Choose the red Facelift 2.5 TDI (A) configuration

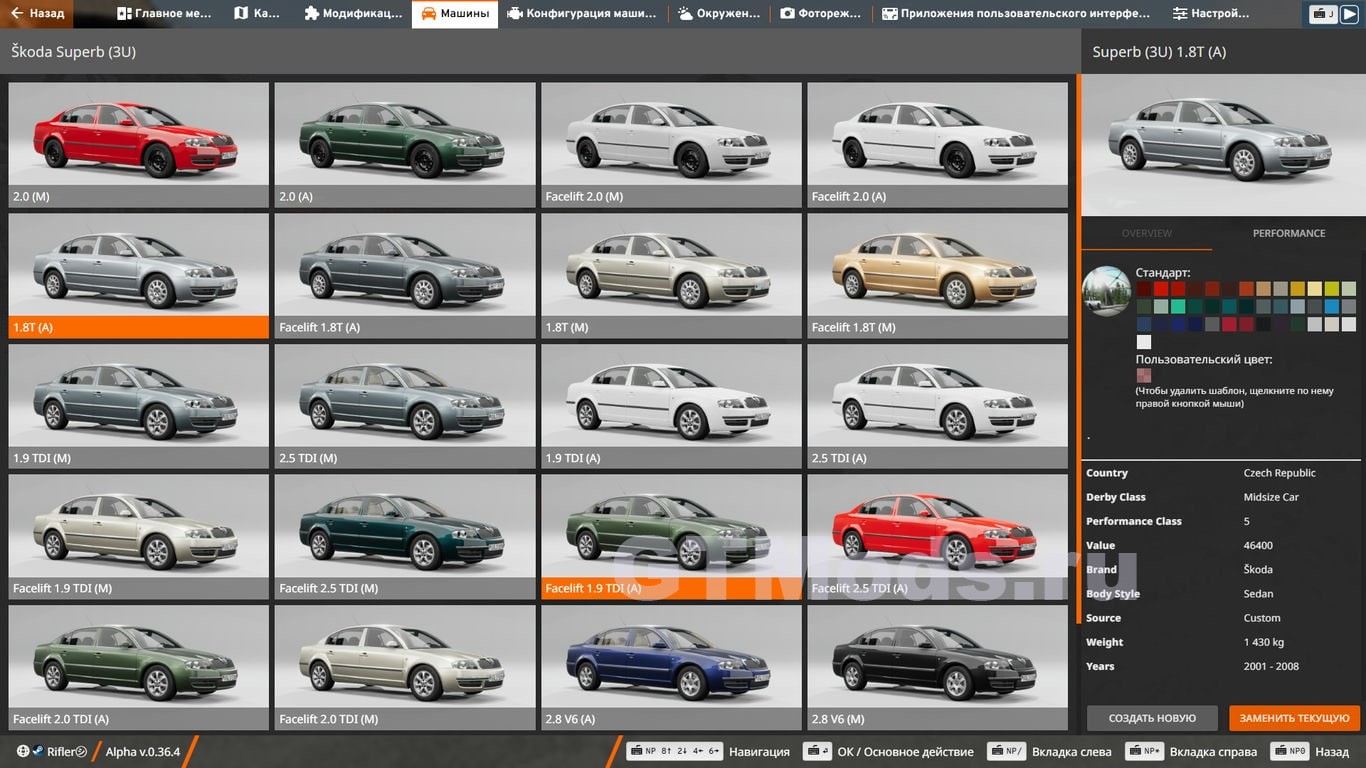click(938, 537)
